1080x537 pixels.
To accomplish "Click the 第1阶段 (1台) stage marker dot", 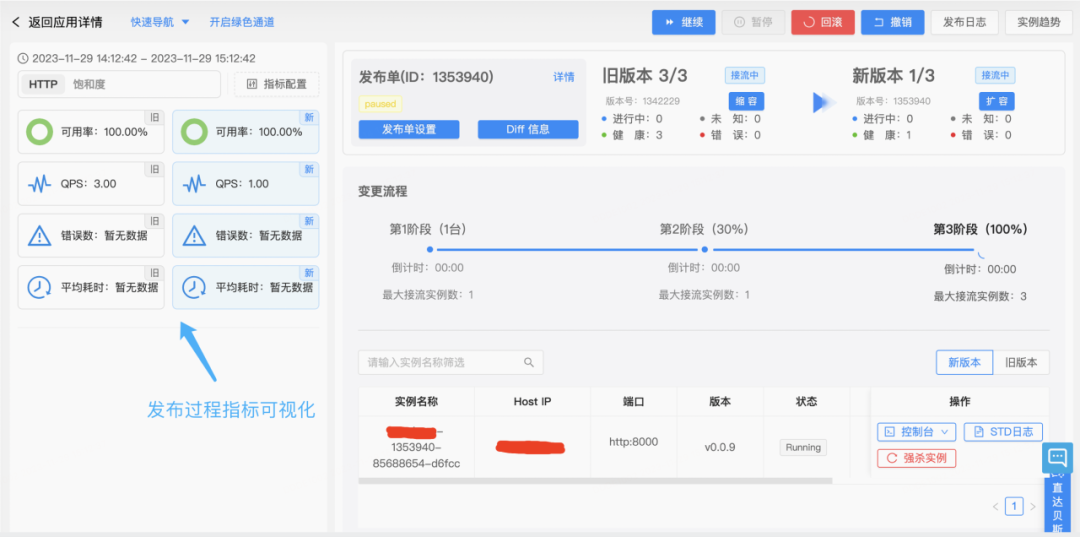I will pyautogui.click(x=430, y=249).
